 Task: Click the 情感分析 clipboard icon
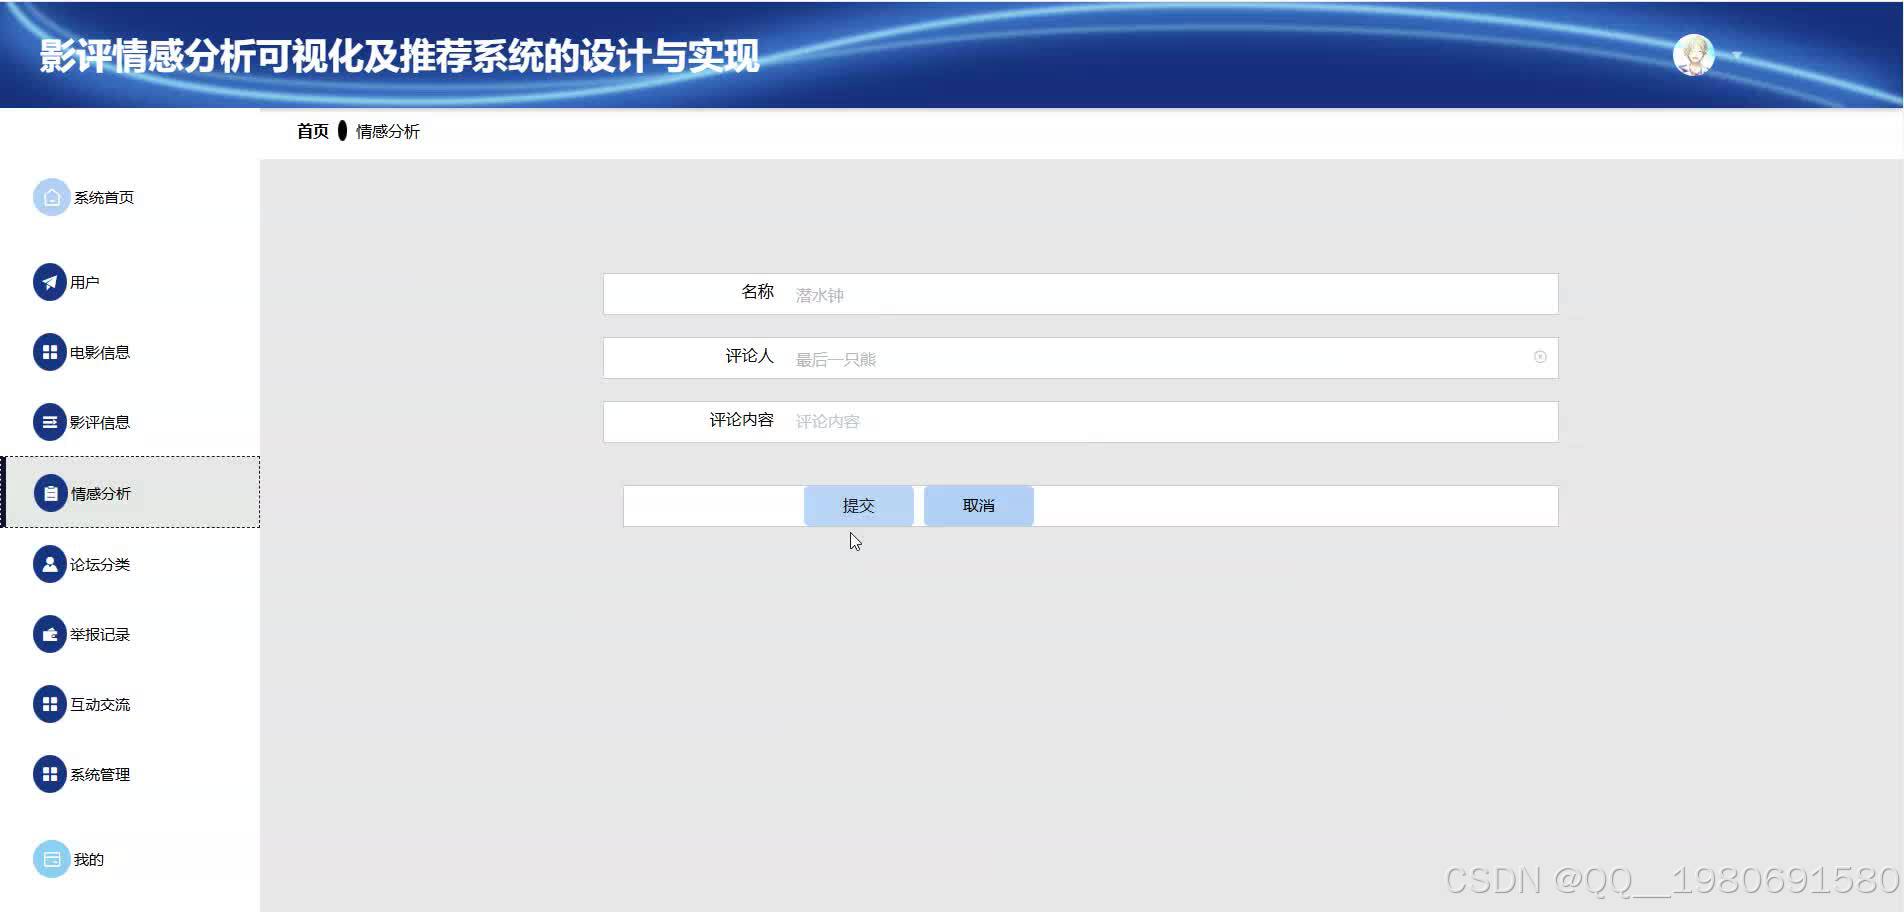(x=51, y=492)
